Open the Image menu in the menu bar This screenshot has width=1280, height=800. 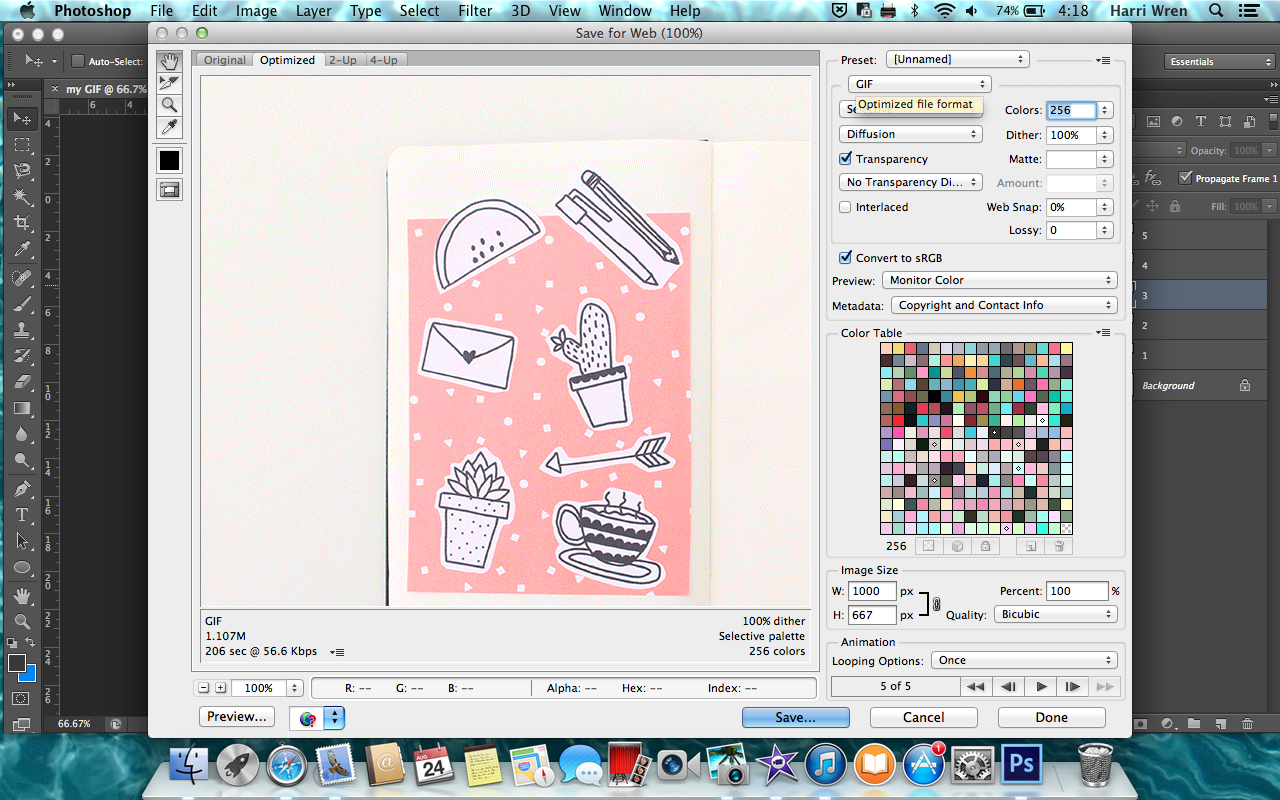pyautogui.click(x=256, y=11)
